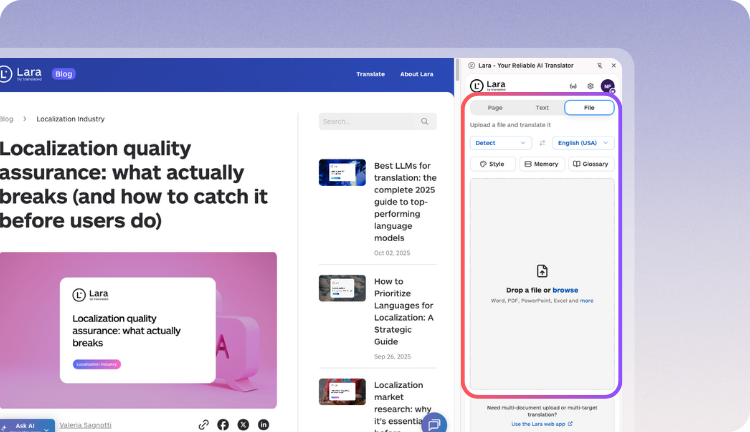Open 'Best LLMs for translation' article link
The width and height of the screenshot is (750, 432).
tap(405, 202)
